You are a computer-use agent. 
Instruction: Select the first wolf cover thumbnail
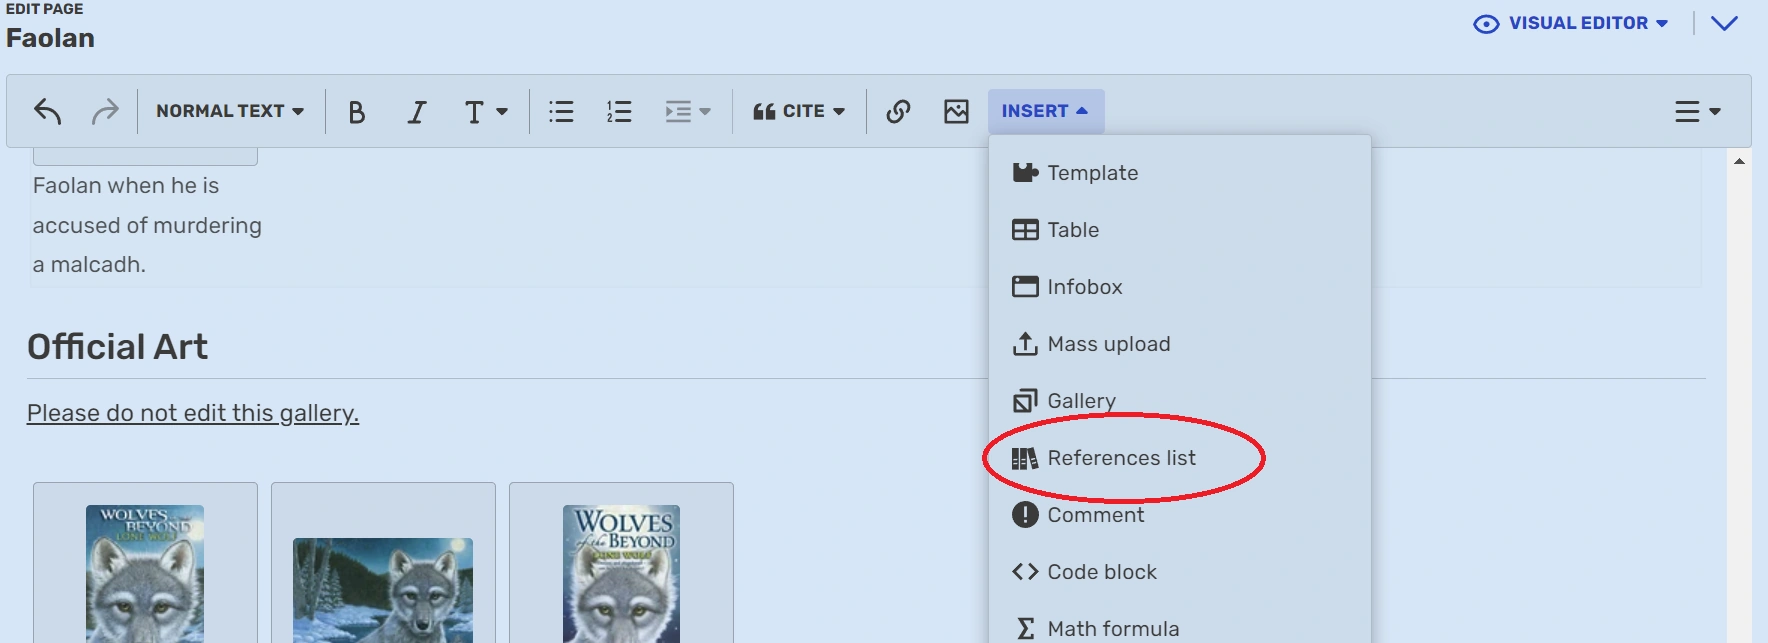click(x=145, y=573)
